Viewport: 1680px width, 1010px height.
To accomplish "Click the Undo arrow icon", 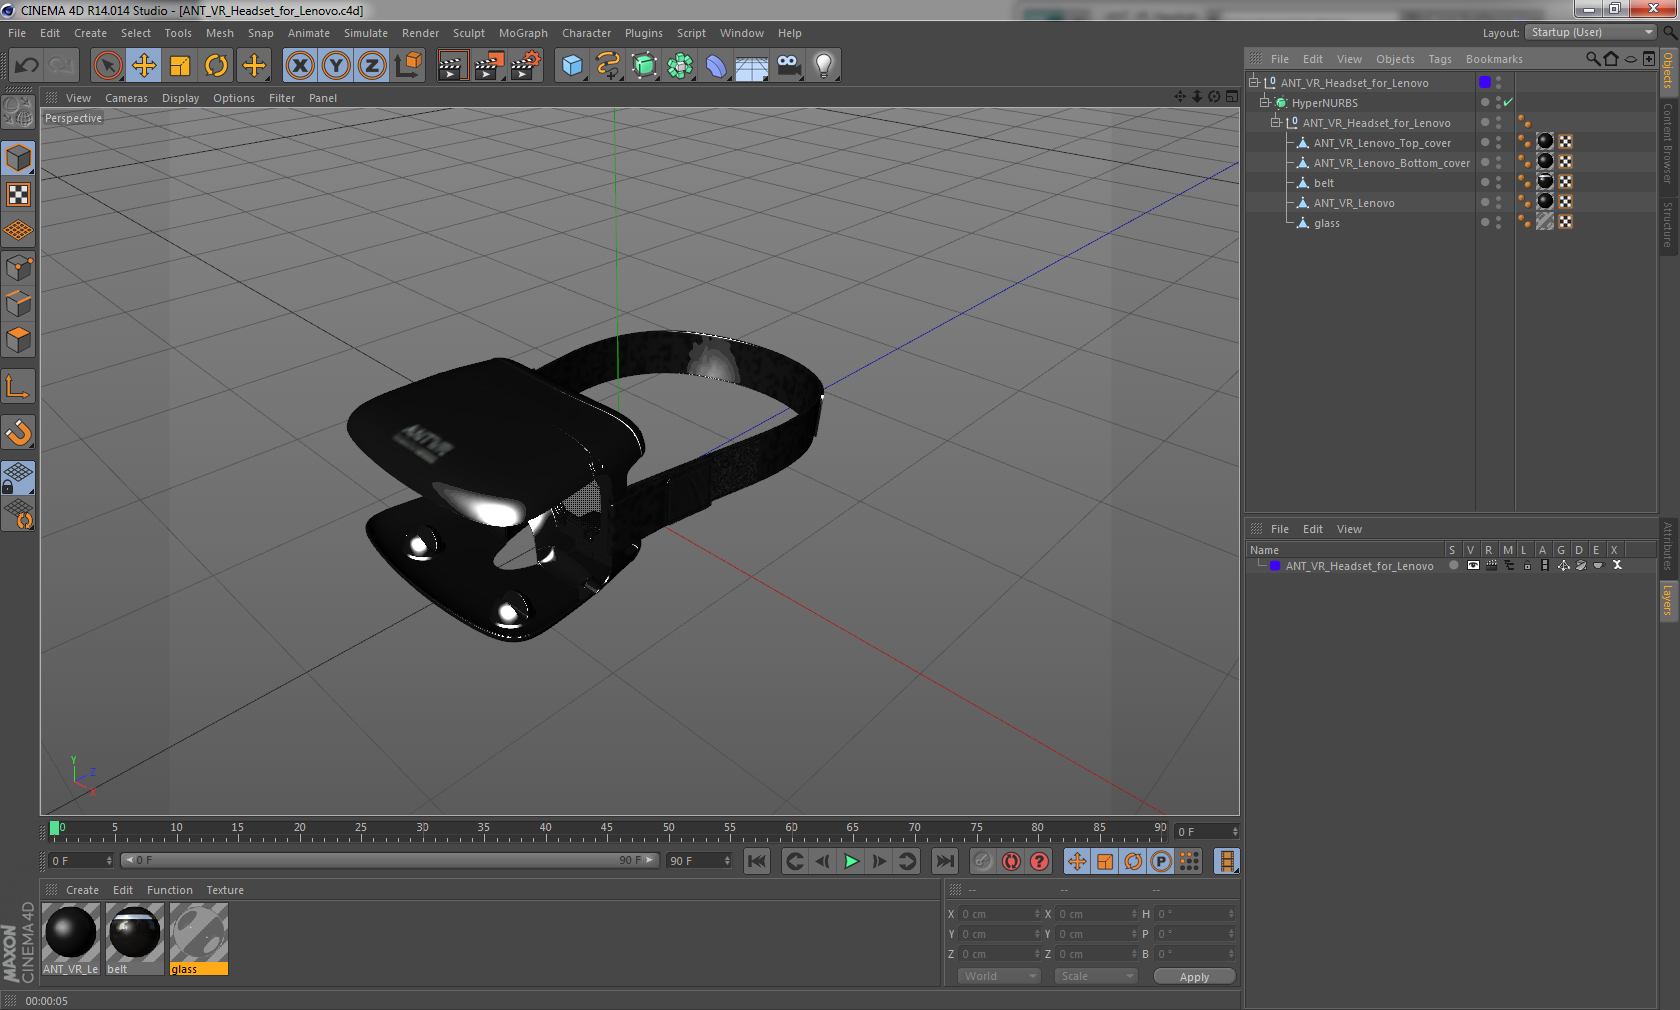I will (26, 66).
